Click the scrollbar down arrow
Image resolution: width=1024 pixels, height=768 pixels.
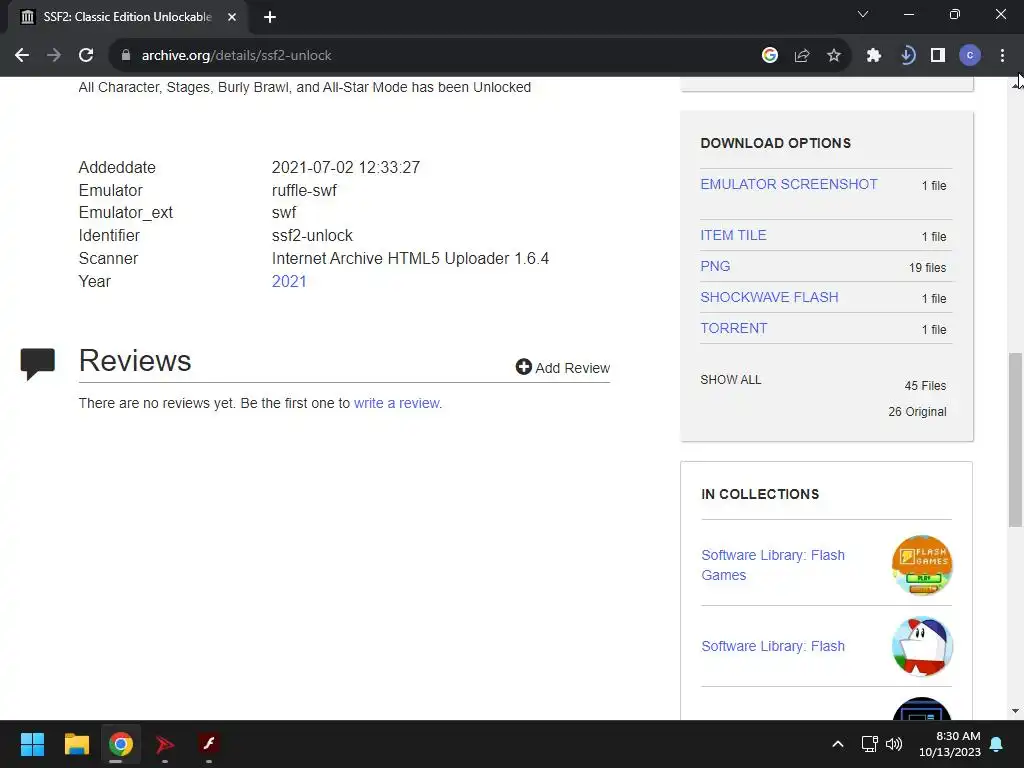pyautogui.click(x=1015, y=711)
